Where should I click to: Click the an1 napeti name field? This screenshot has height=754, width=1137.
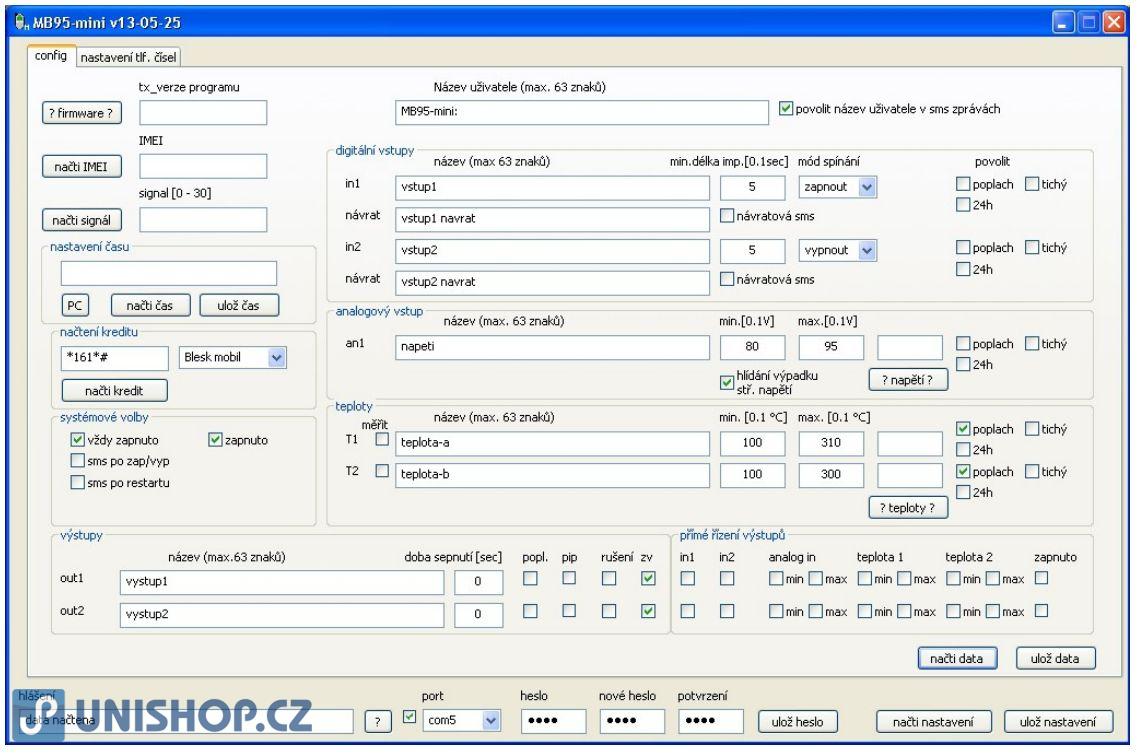click(553, 347)
